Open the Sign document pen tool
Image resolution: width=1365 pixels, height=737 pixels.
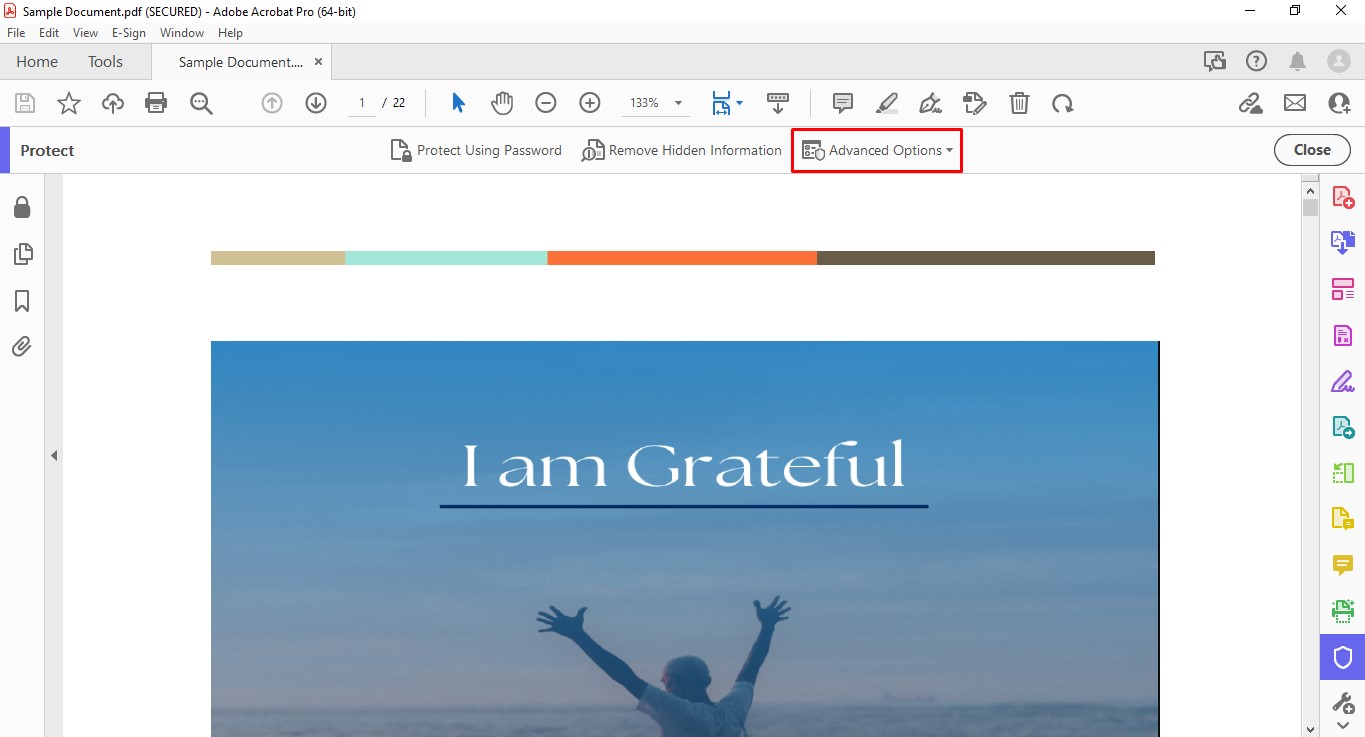click(931, 103)
